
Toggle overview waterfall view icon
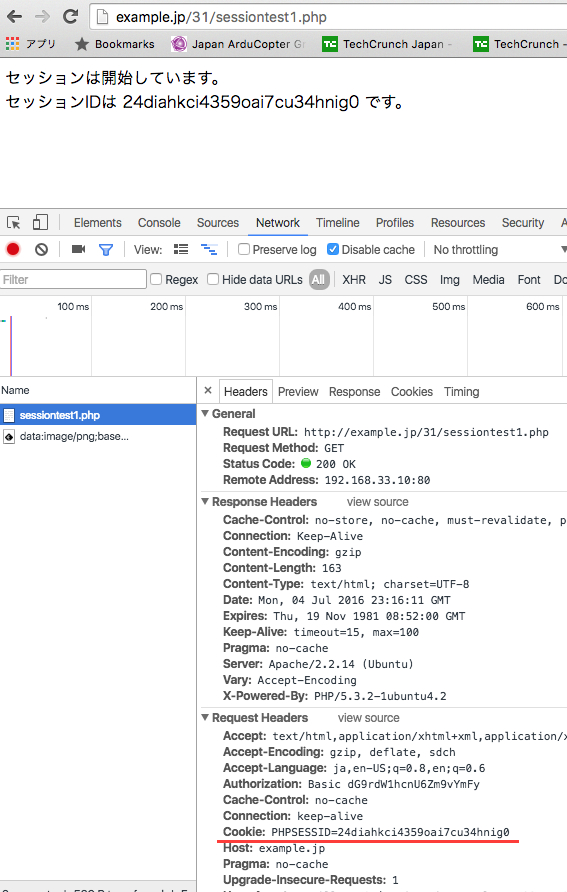coord(209,249)
